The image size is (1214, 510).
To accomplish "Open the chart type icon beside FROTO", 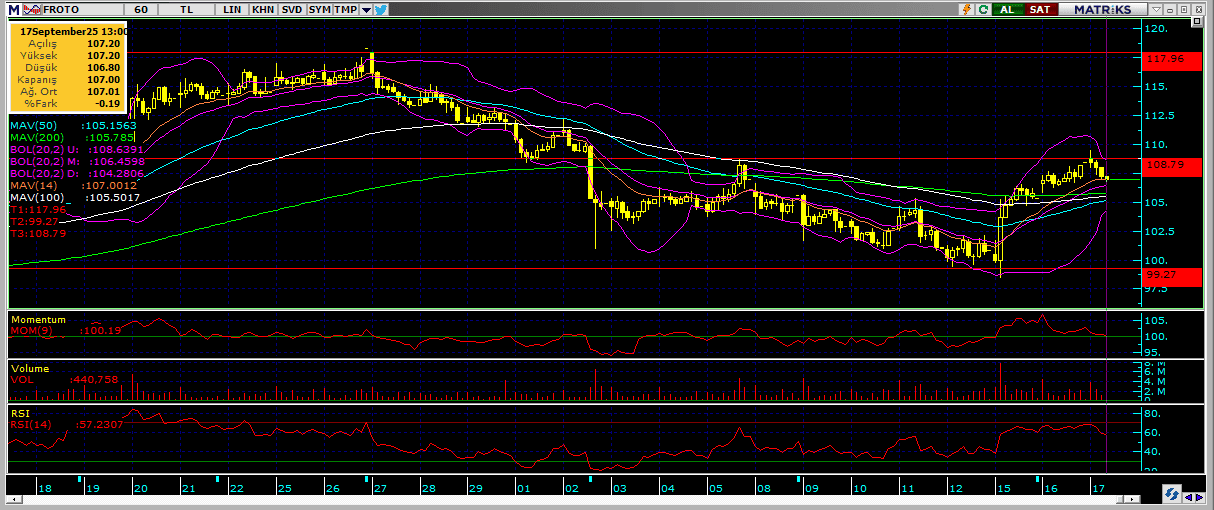I will pos(31,9).
